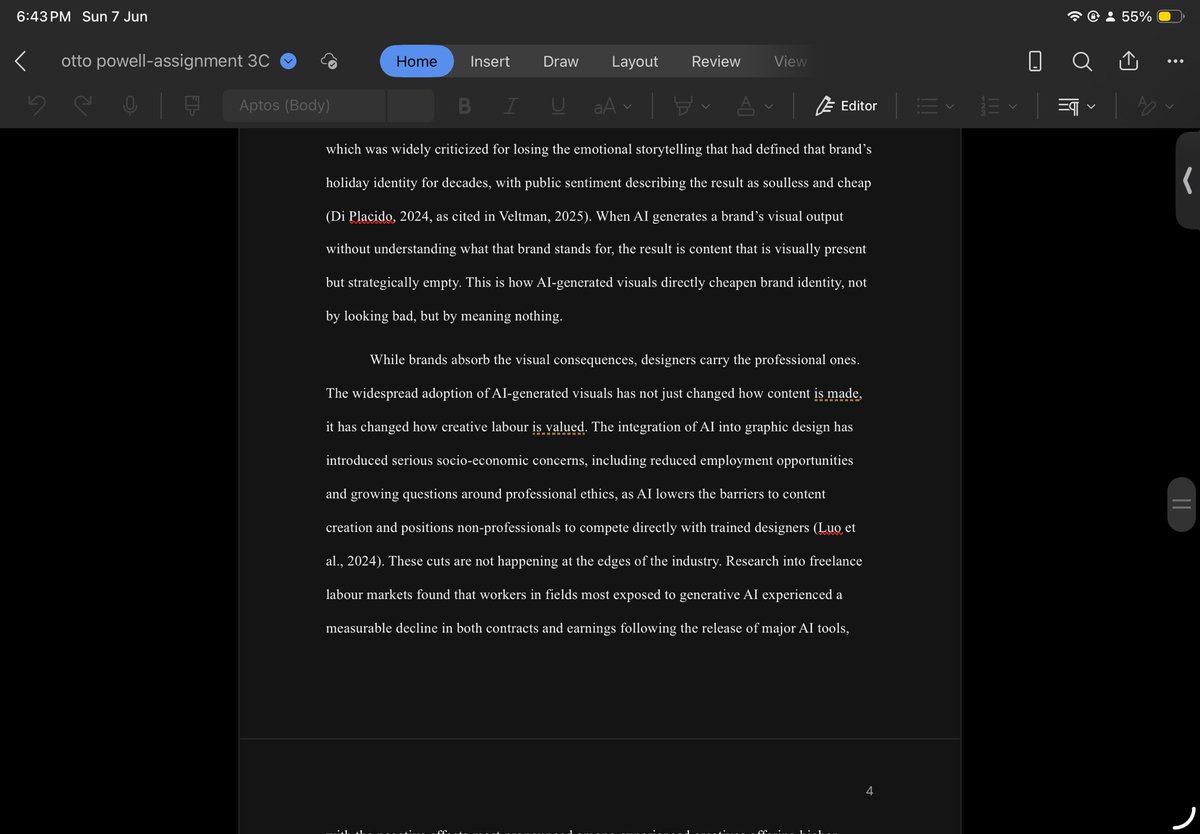Apply bullet list formatting
This screenshot has width=1200, height=834.
[x=927, y=105]
